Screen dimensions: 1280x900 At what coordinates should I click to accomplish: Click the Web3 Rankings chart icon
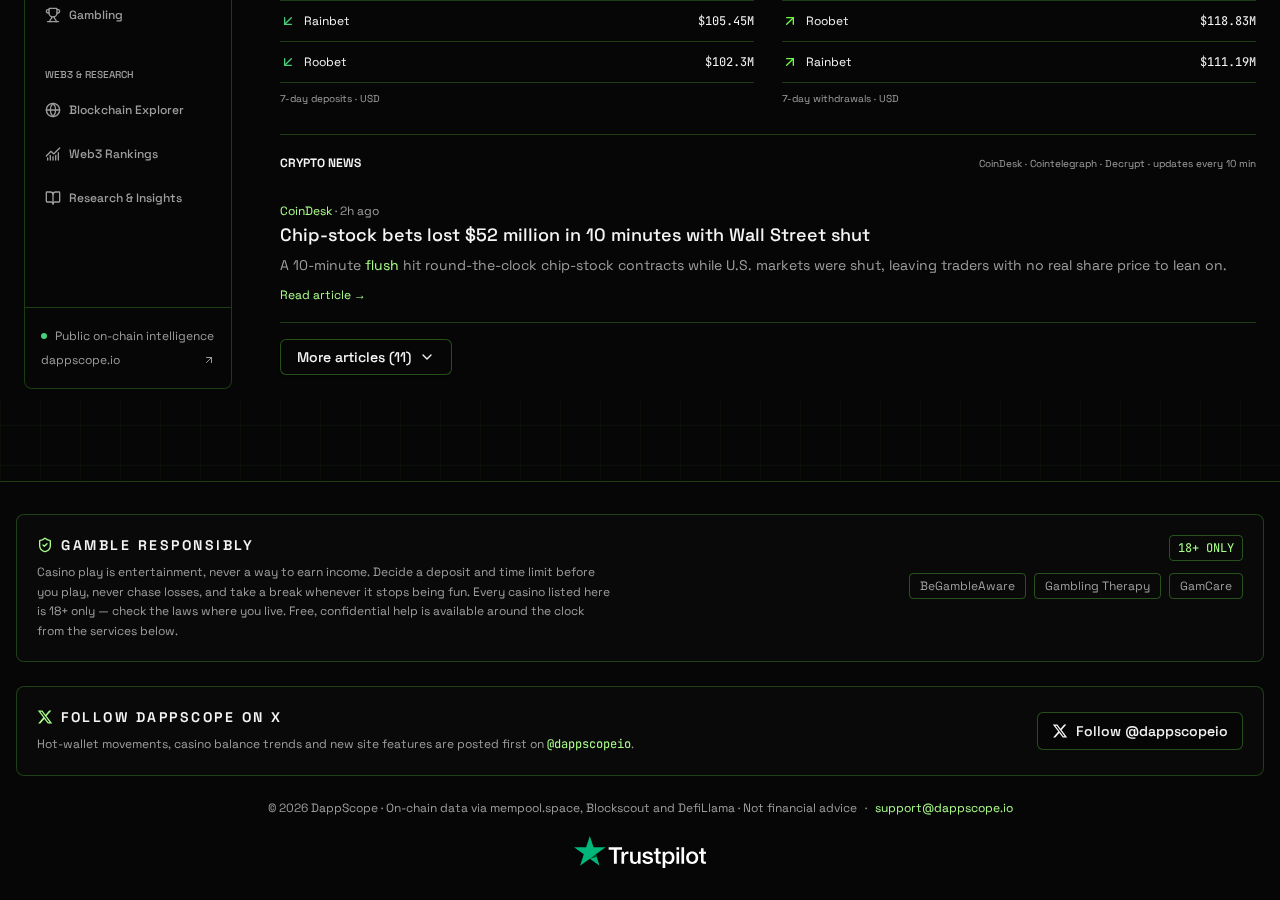53,154
